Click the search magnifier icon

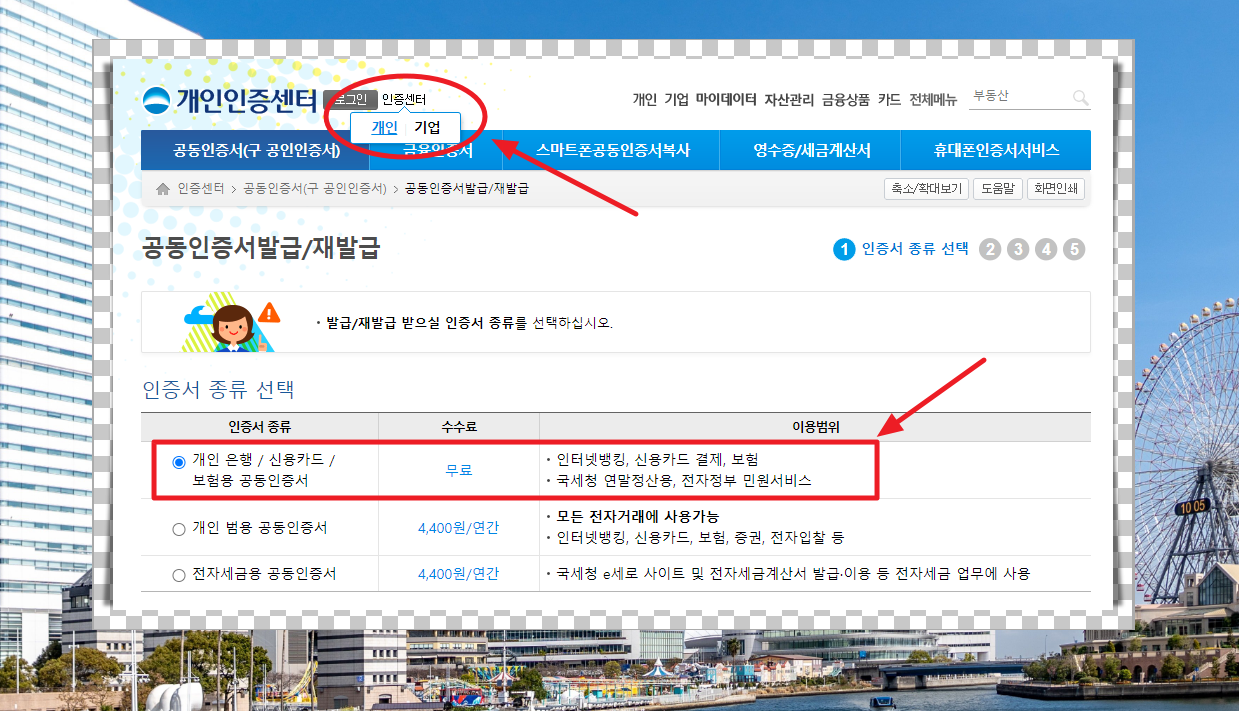(1080, 97)
